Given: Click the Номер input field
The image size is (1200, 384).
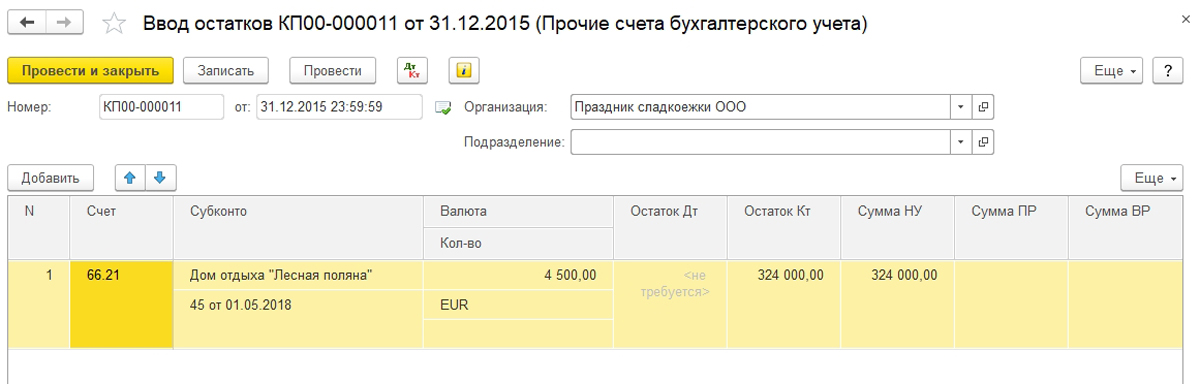Looking at the screenshot, I should [161, 107].
